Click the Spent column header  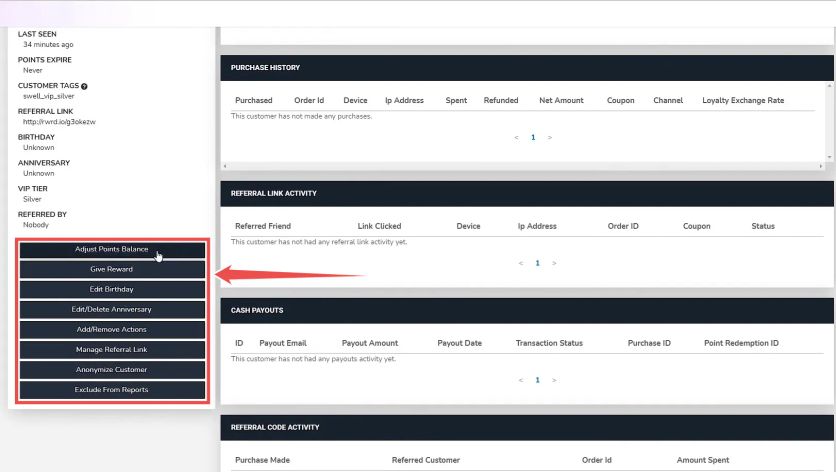point(456,100)
